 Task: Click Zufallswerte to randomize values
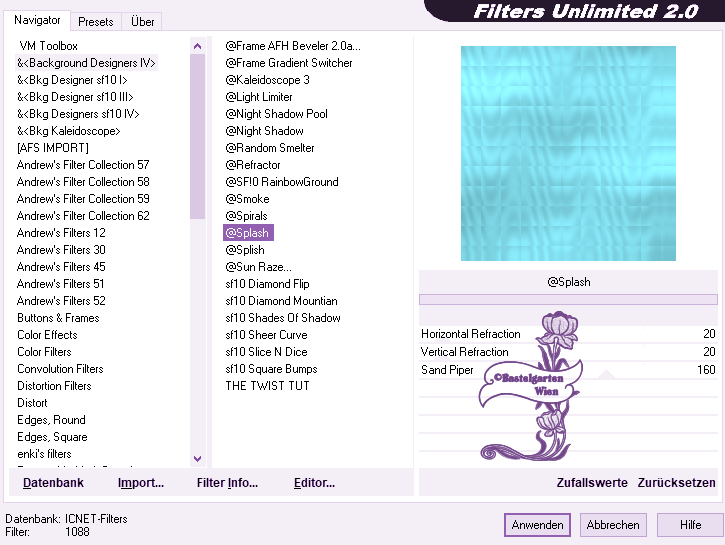(x=592, y=483)
